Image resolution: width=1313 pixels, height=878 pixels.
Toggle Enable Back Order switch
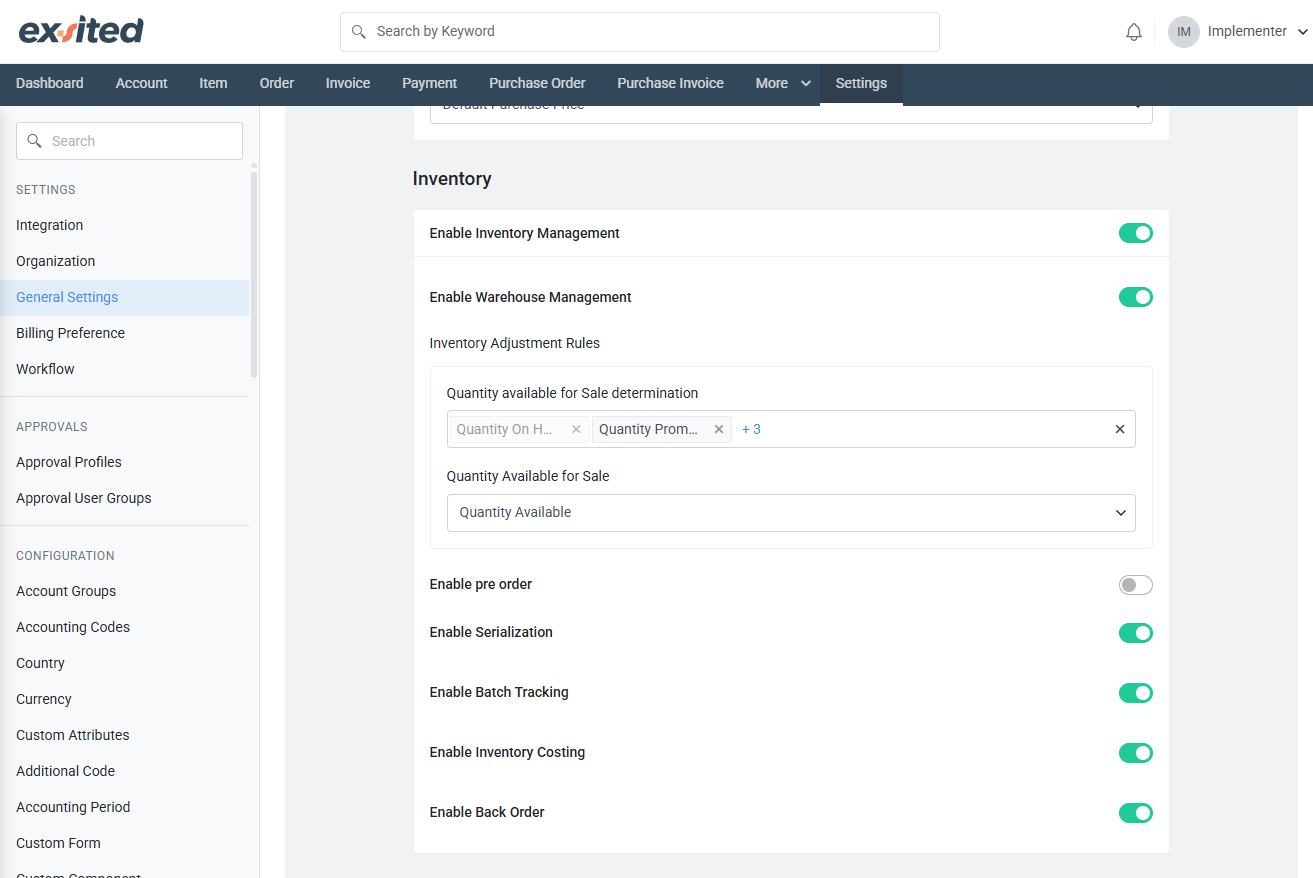click(x=1136, y=813)
